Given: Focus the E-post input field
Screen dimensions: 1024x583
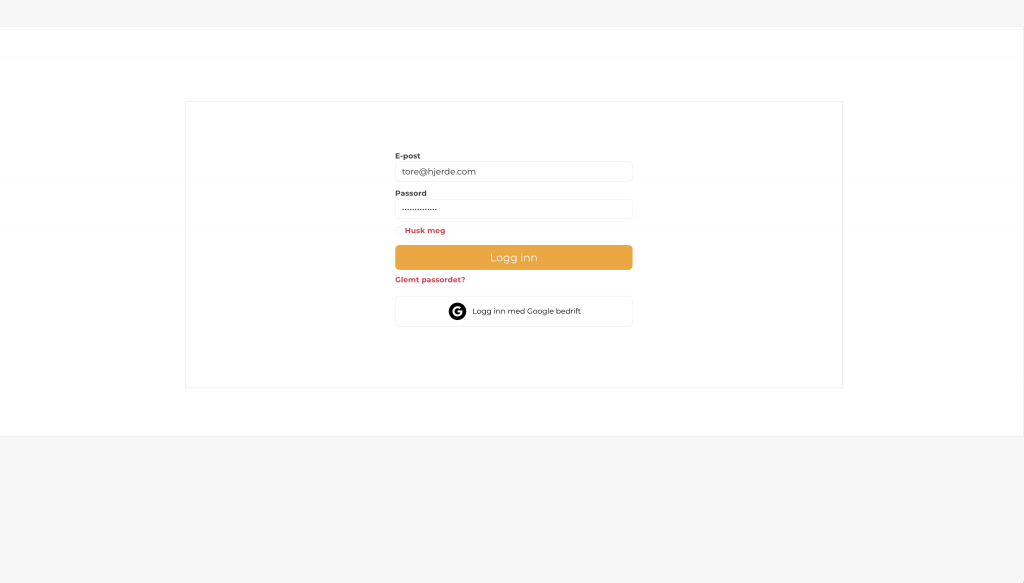Looking at the screenshot, I should [513, 172].
